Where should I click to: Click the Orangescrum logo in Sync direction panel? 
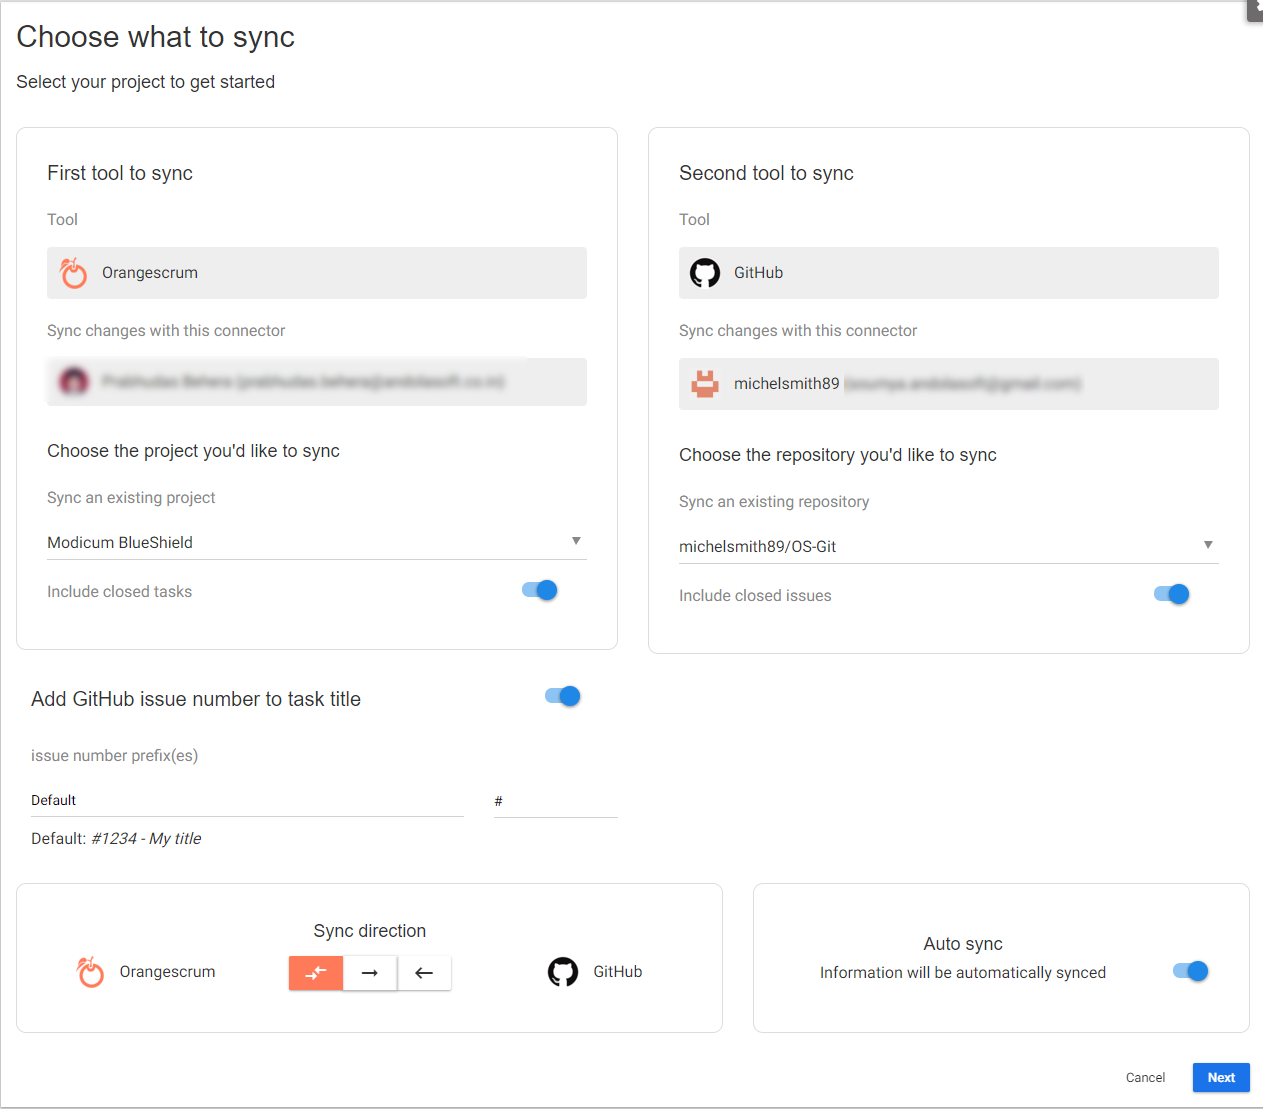[x=90, y=972]
